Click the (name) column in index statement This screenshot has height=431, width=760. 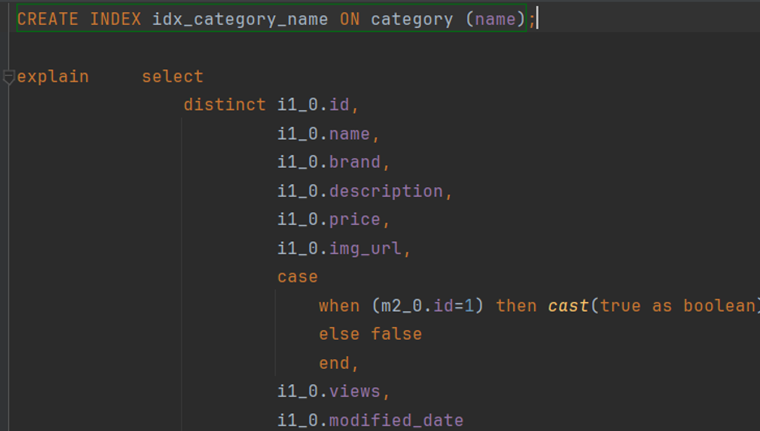(495, 19)
